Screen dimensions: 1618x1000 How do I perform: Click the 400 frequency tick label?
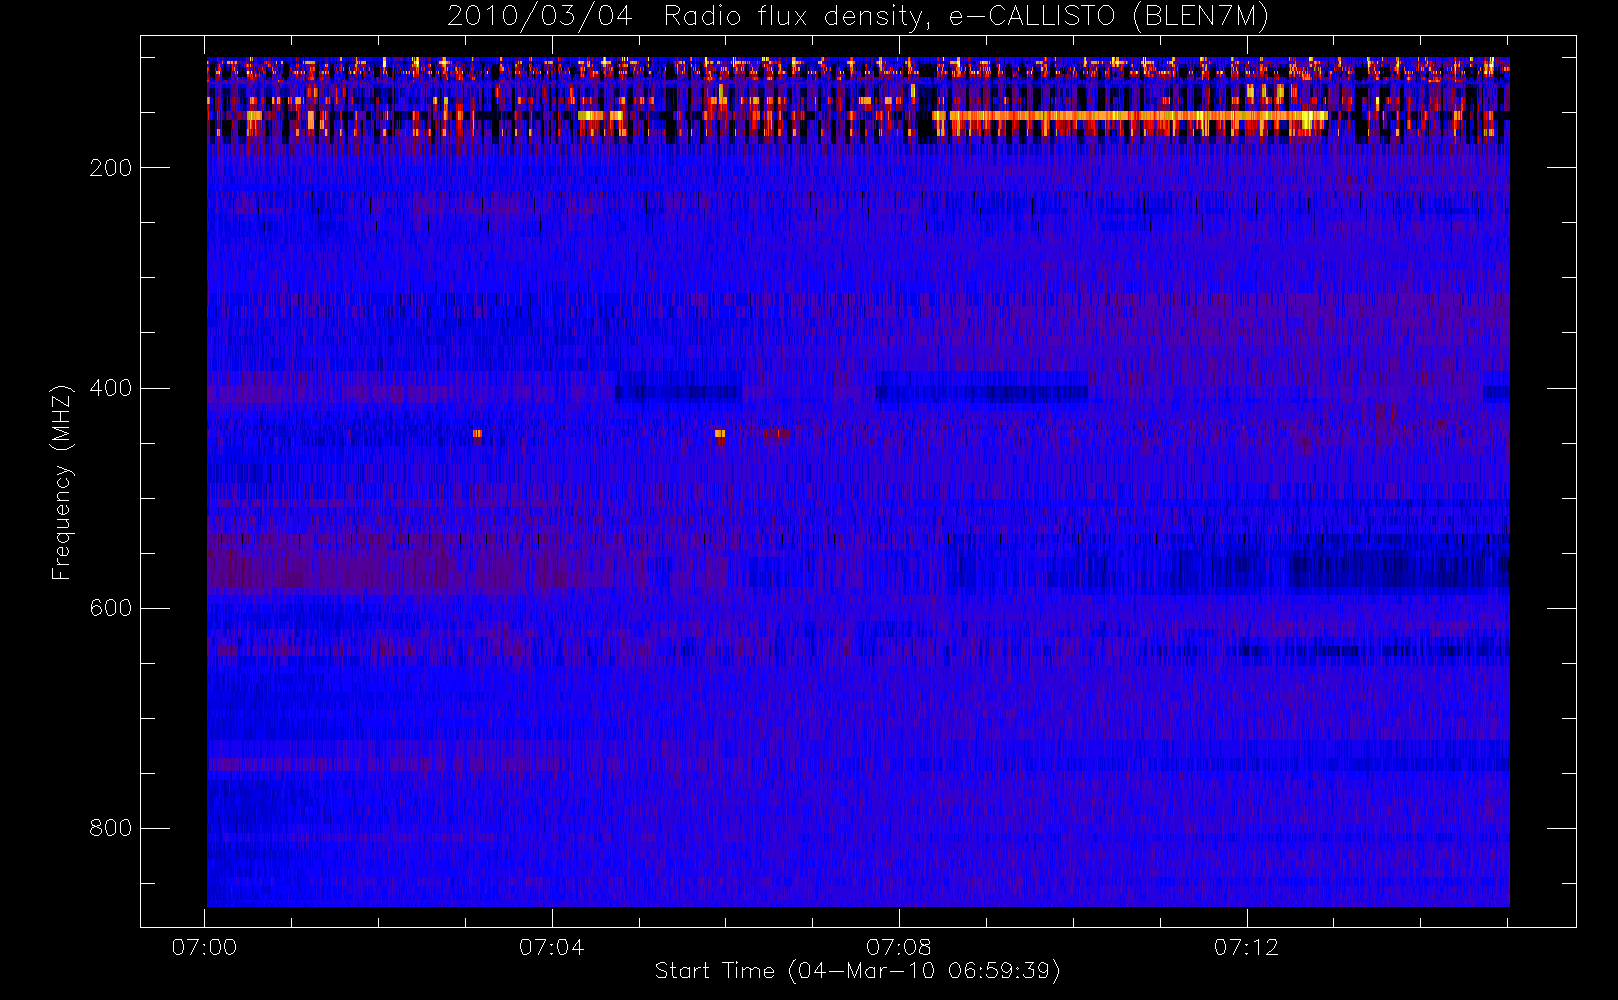pyautogui.click(x=111, y=388)
